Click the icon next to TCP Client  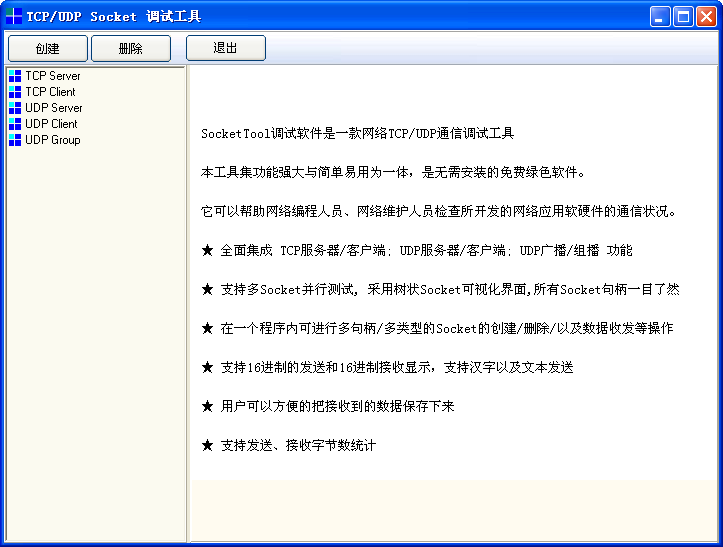pos(15,92)
